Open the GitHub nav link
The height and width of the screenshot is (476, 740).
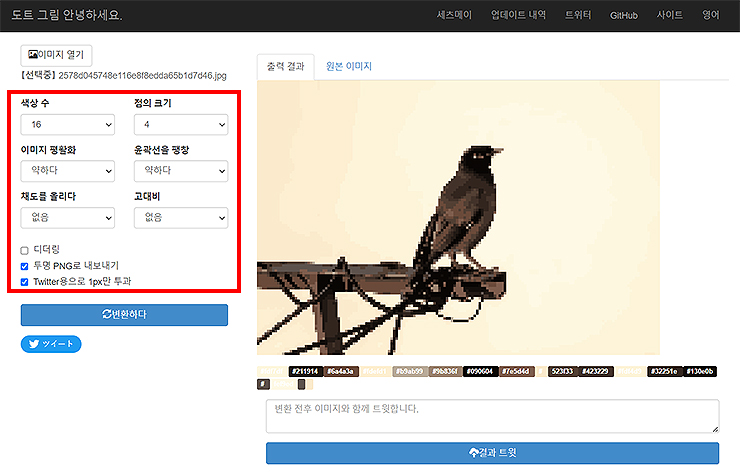point(623,16)
